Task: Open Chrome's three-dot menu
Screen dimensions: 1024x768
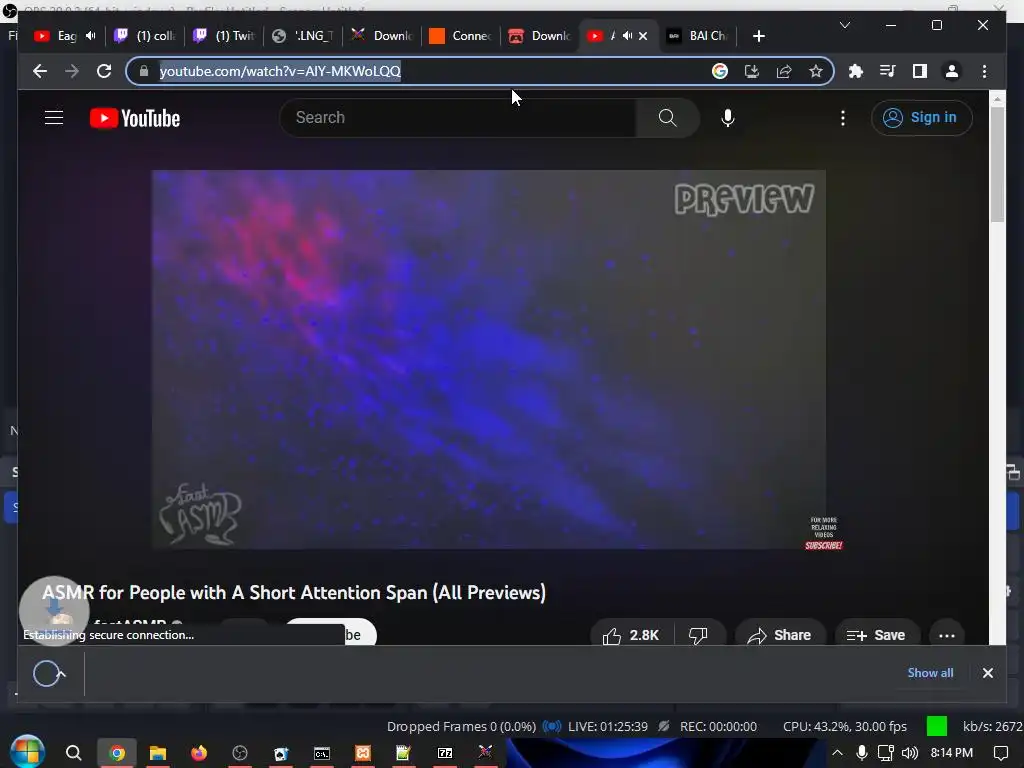Action: tap(984, 71)
